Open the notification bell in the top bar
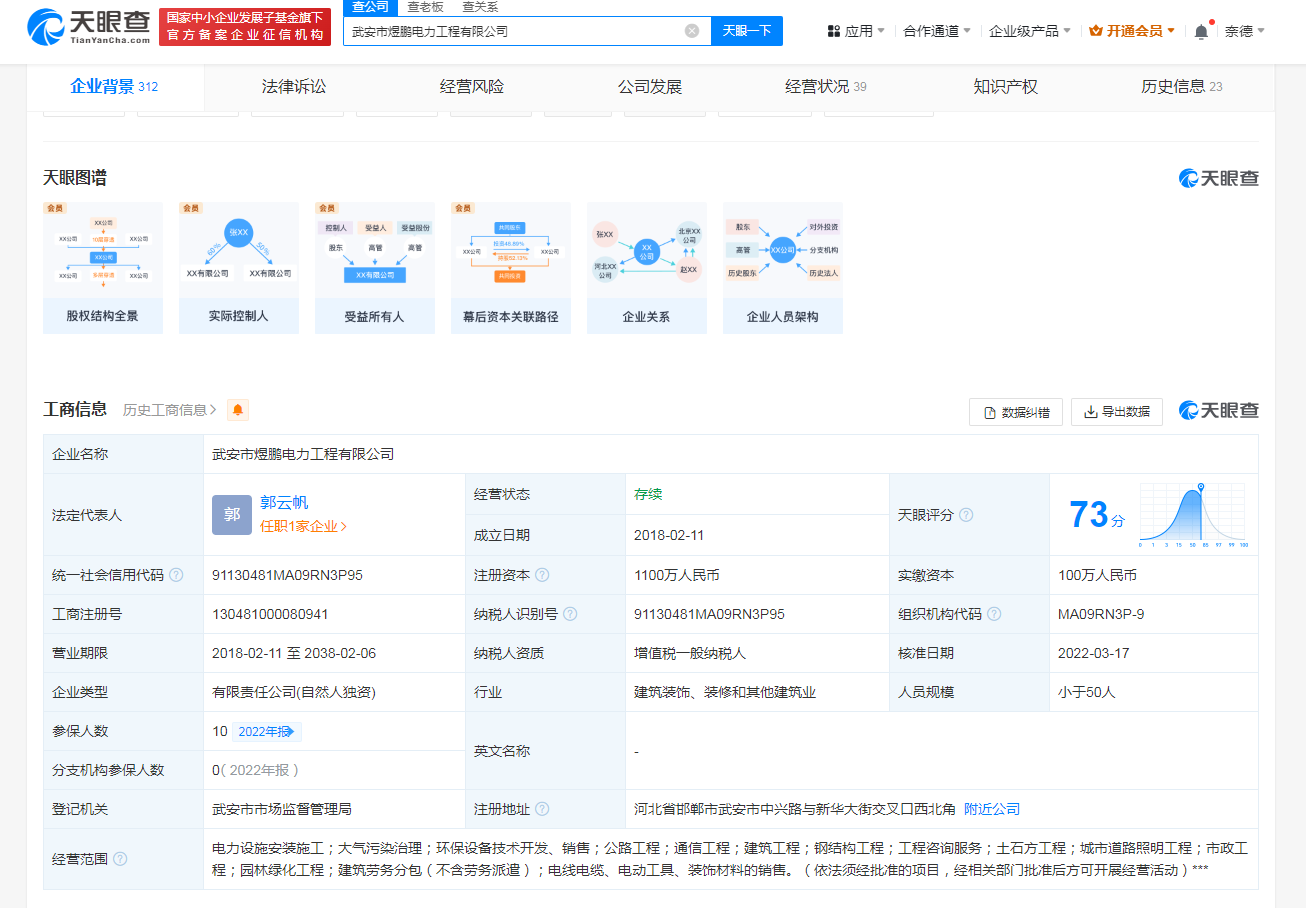Viewport: 1306px width, 908px height. 1201,31
